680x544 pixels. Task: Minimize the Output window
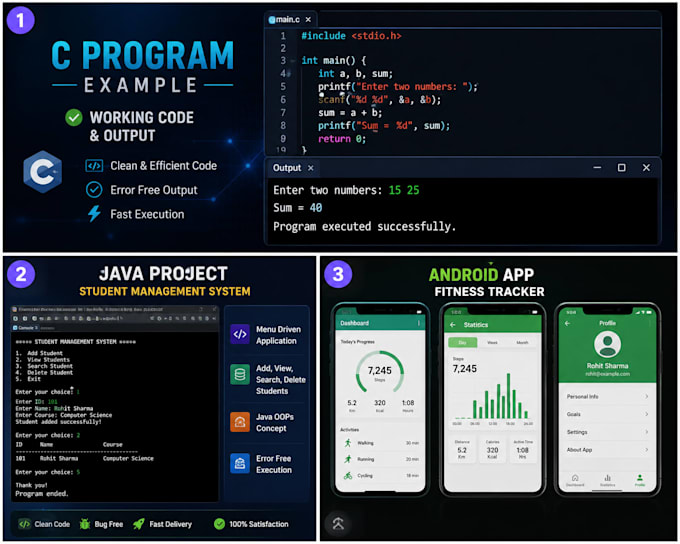click(x=597, y=167)
